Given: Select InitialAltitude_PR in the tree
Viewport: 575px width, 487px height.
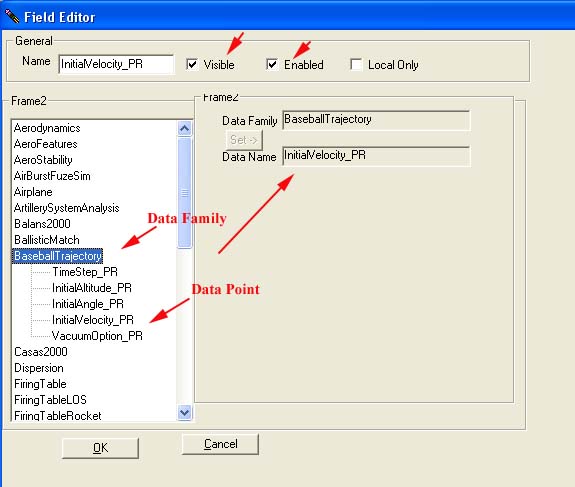Looking at the screenshot, I should point(92,288).
